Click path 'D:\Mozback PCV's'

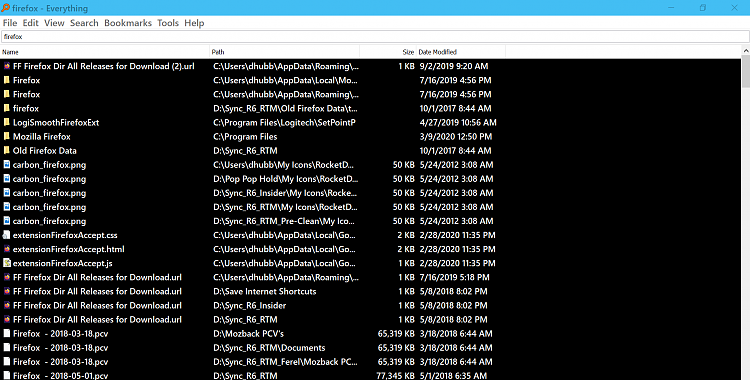248,334
